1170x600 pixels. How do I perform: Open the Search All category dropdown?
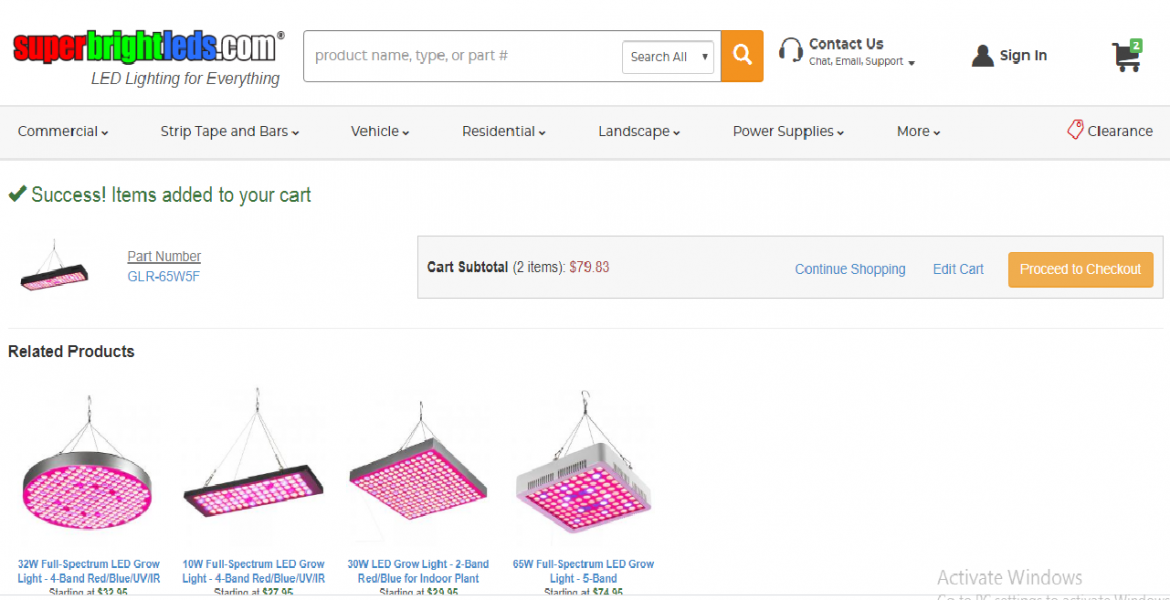(668, 57)
